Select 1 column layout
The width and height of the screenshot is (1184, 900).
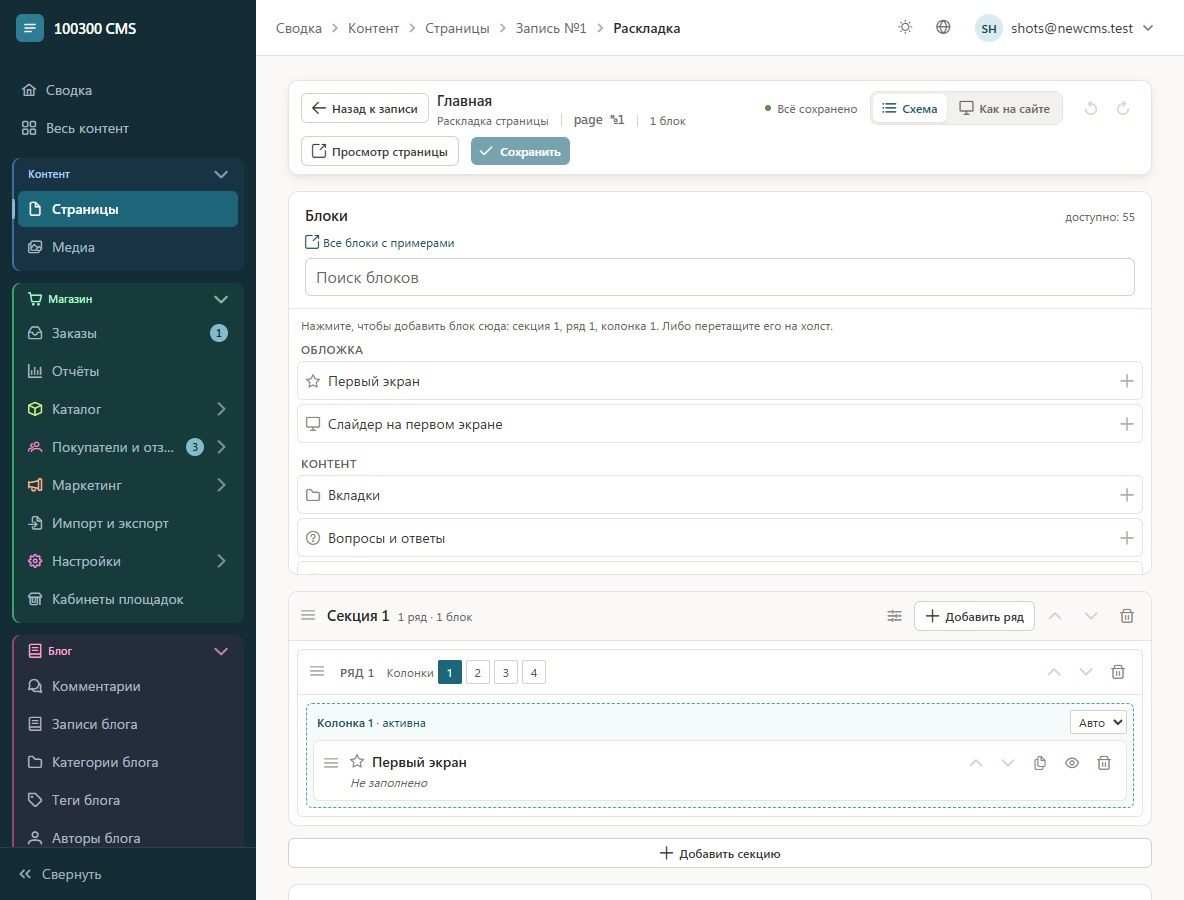[449, 673]
